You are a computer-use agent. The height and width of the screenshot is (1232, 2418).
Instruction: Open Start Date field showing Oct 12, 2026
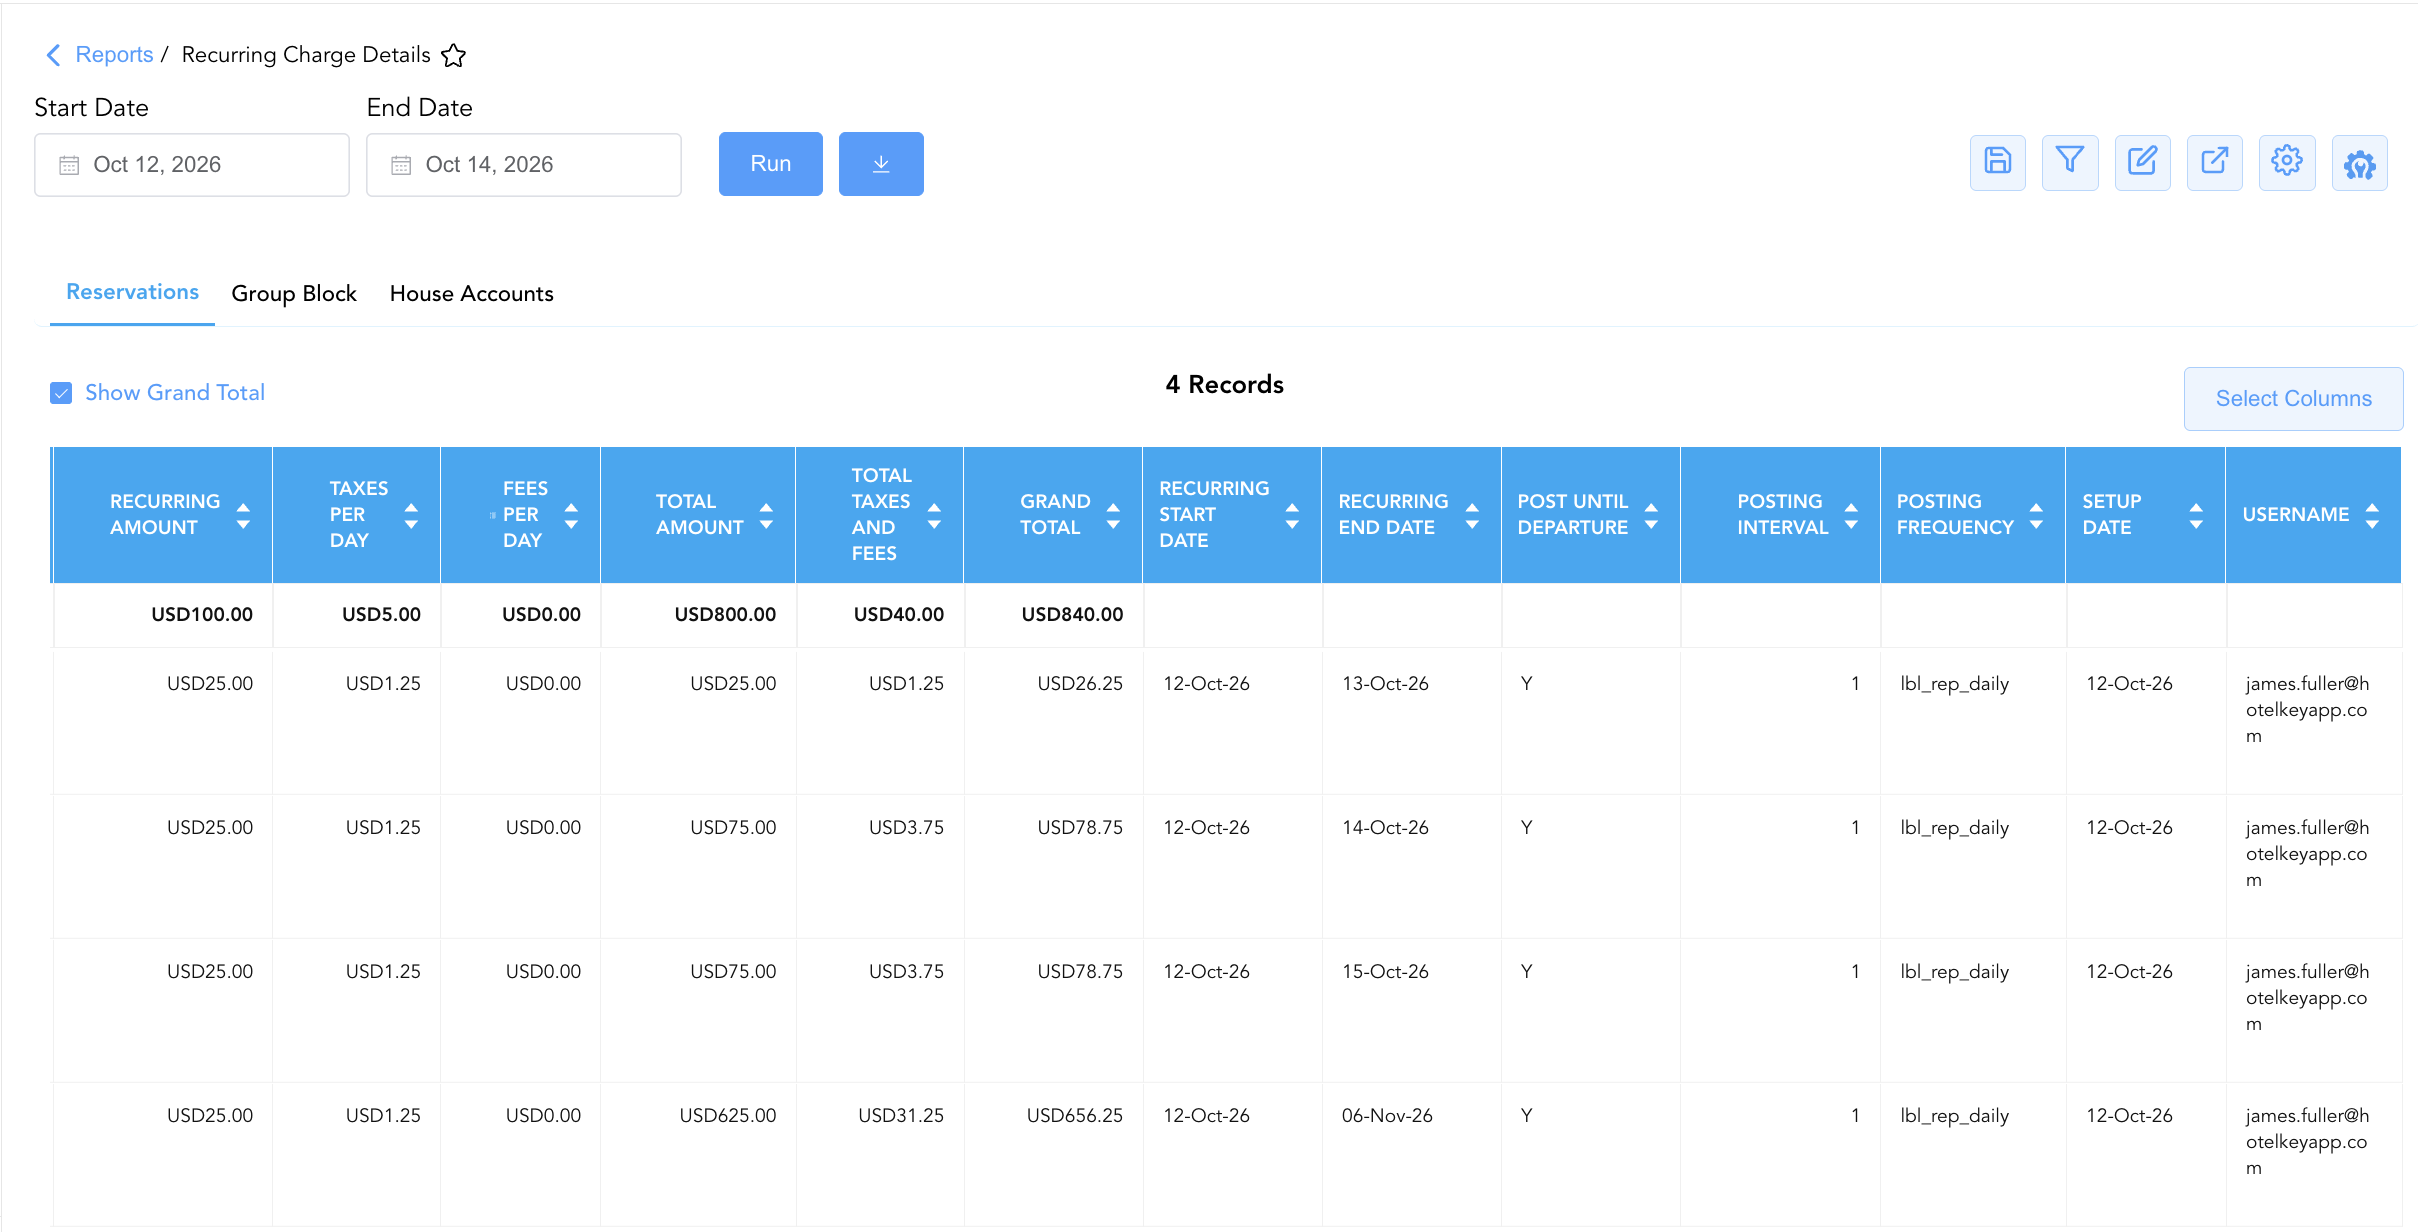click(192, 165)
